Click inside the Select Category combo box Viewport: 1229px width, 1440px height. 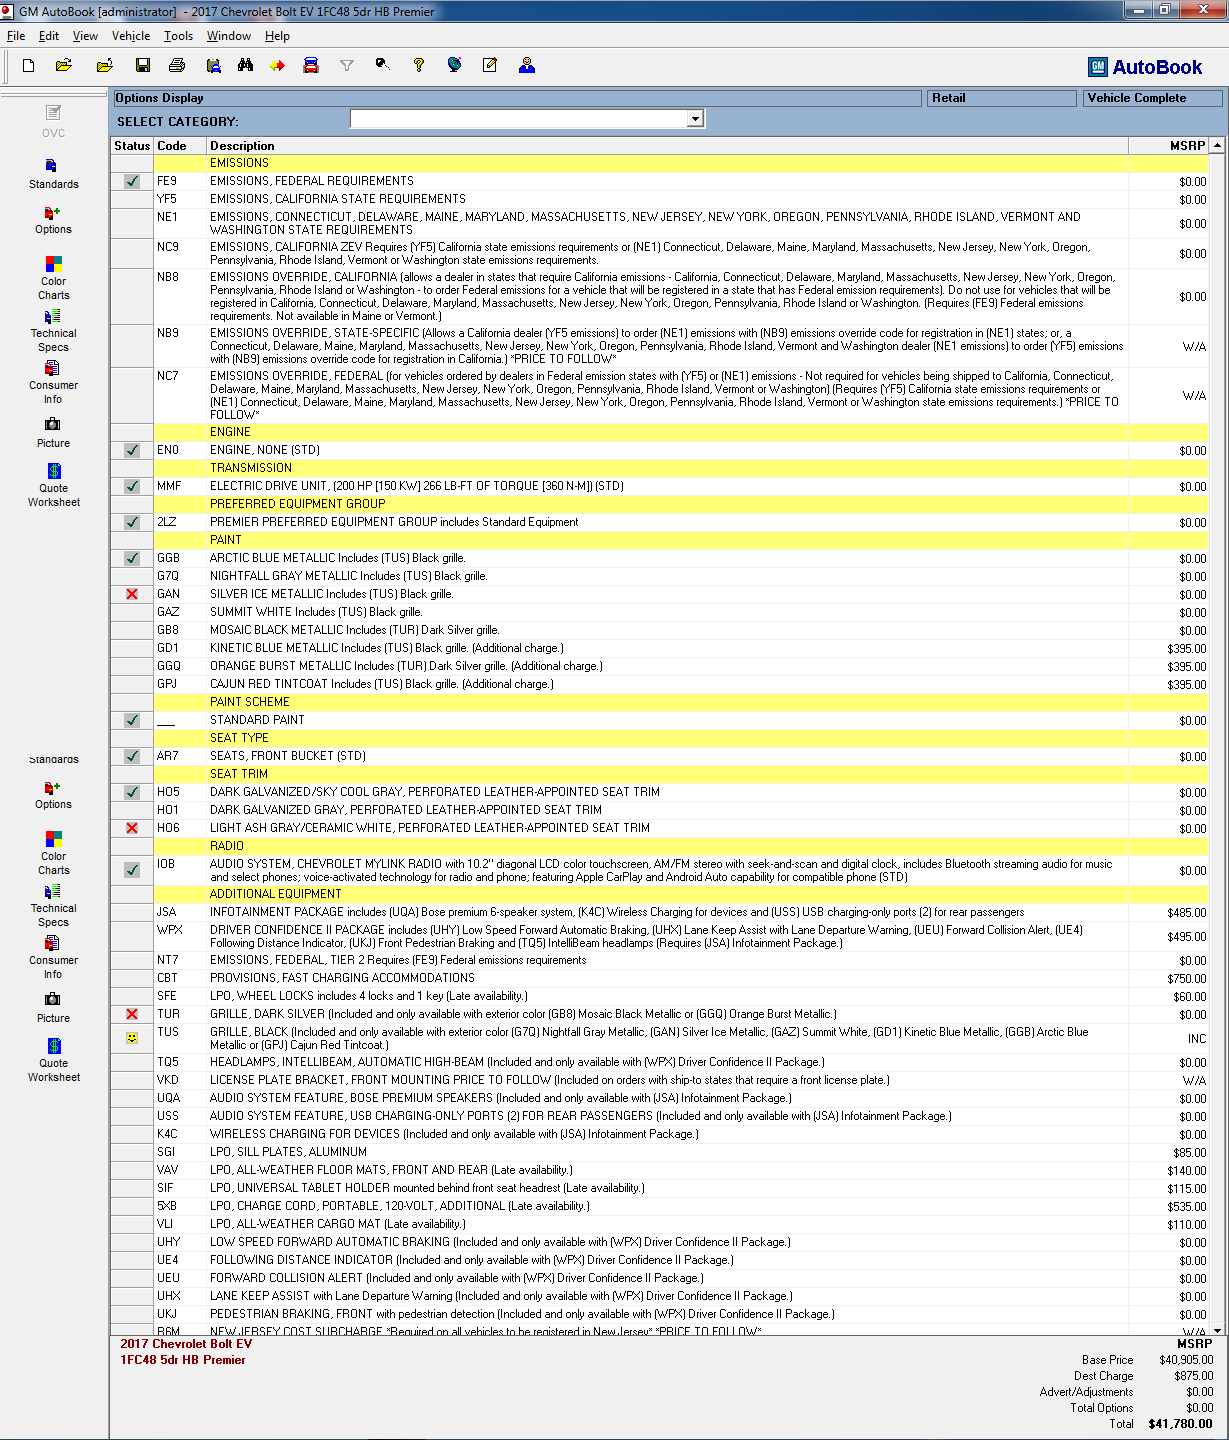(518, 119)
